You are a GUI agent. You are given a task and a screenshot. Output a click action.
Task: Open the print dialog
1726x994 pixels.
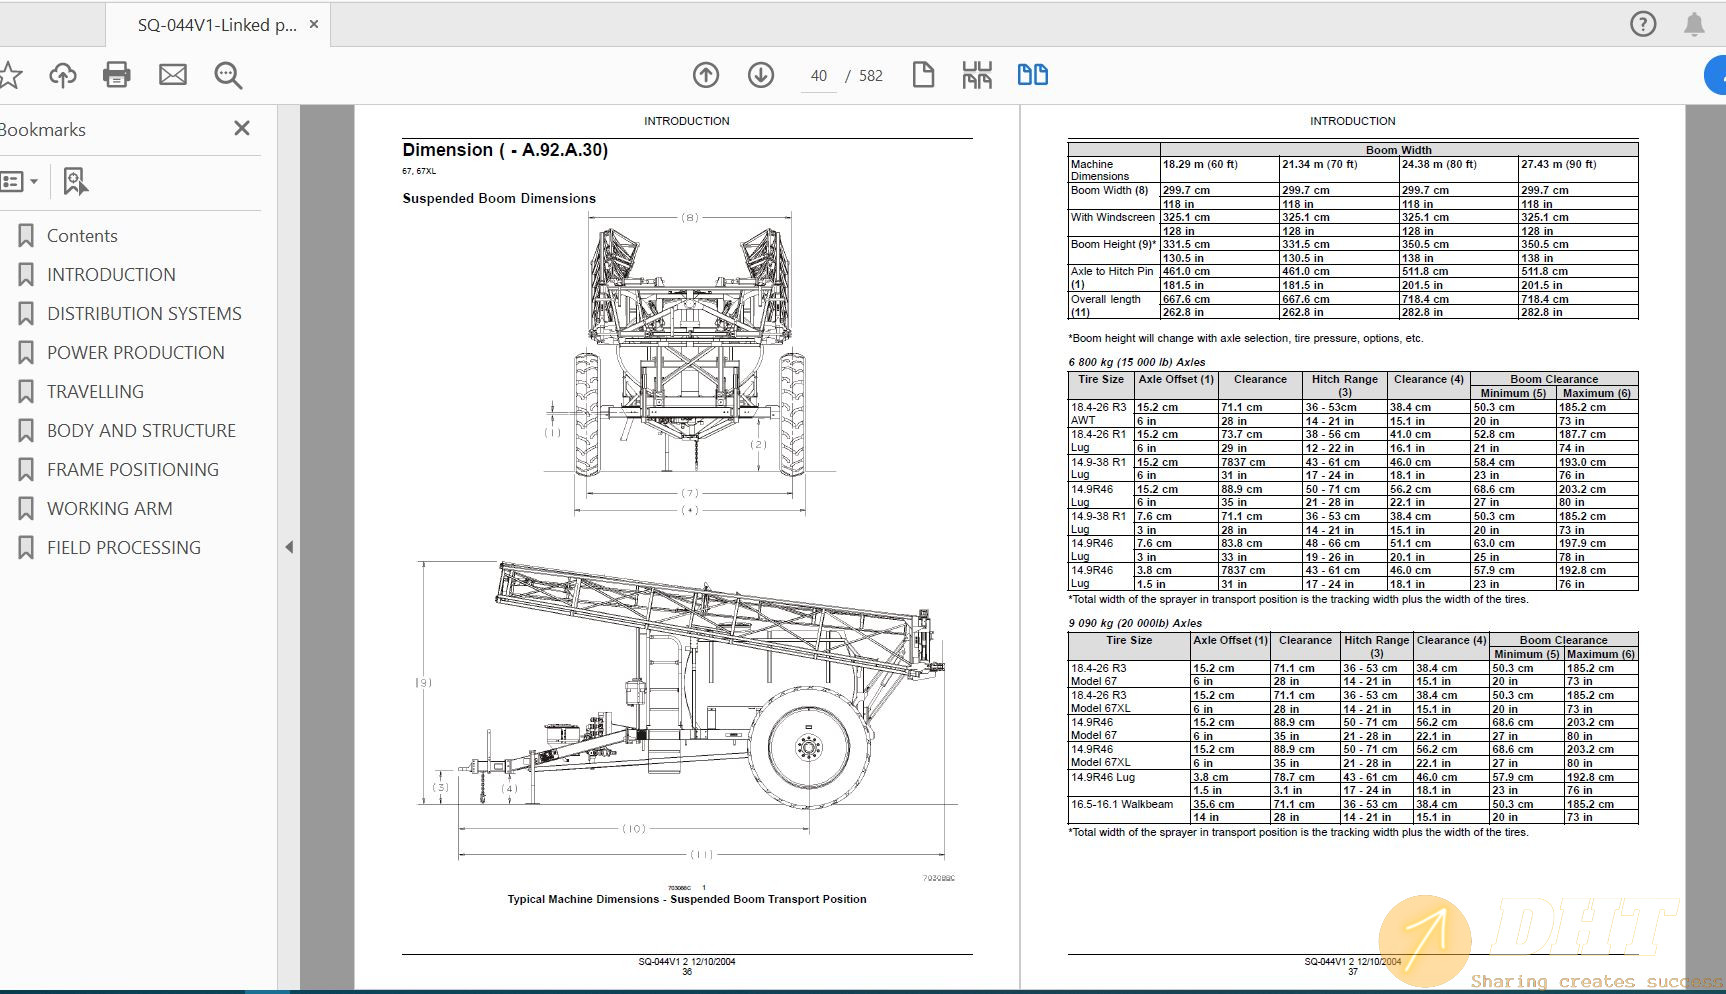116,75
